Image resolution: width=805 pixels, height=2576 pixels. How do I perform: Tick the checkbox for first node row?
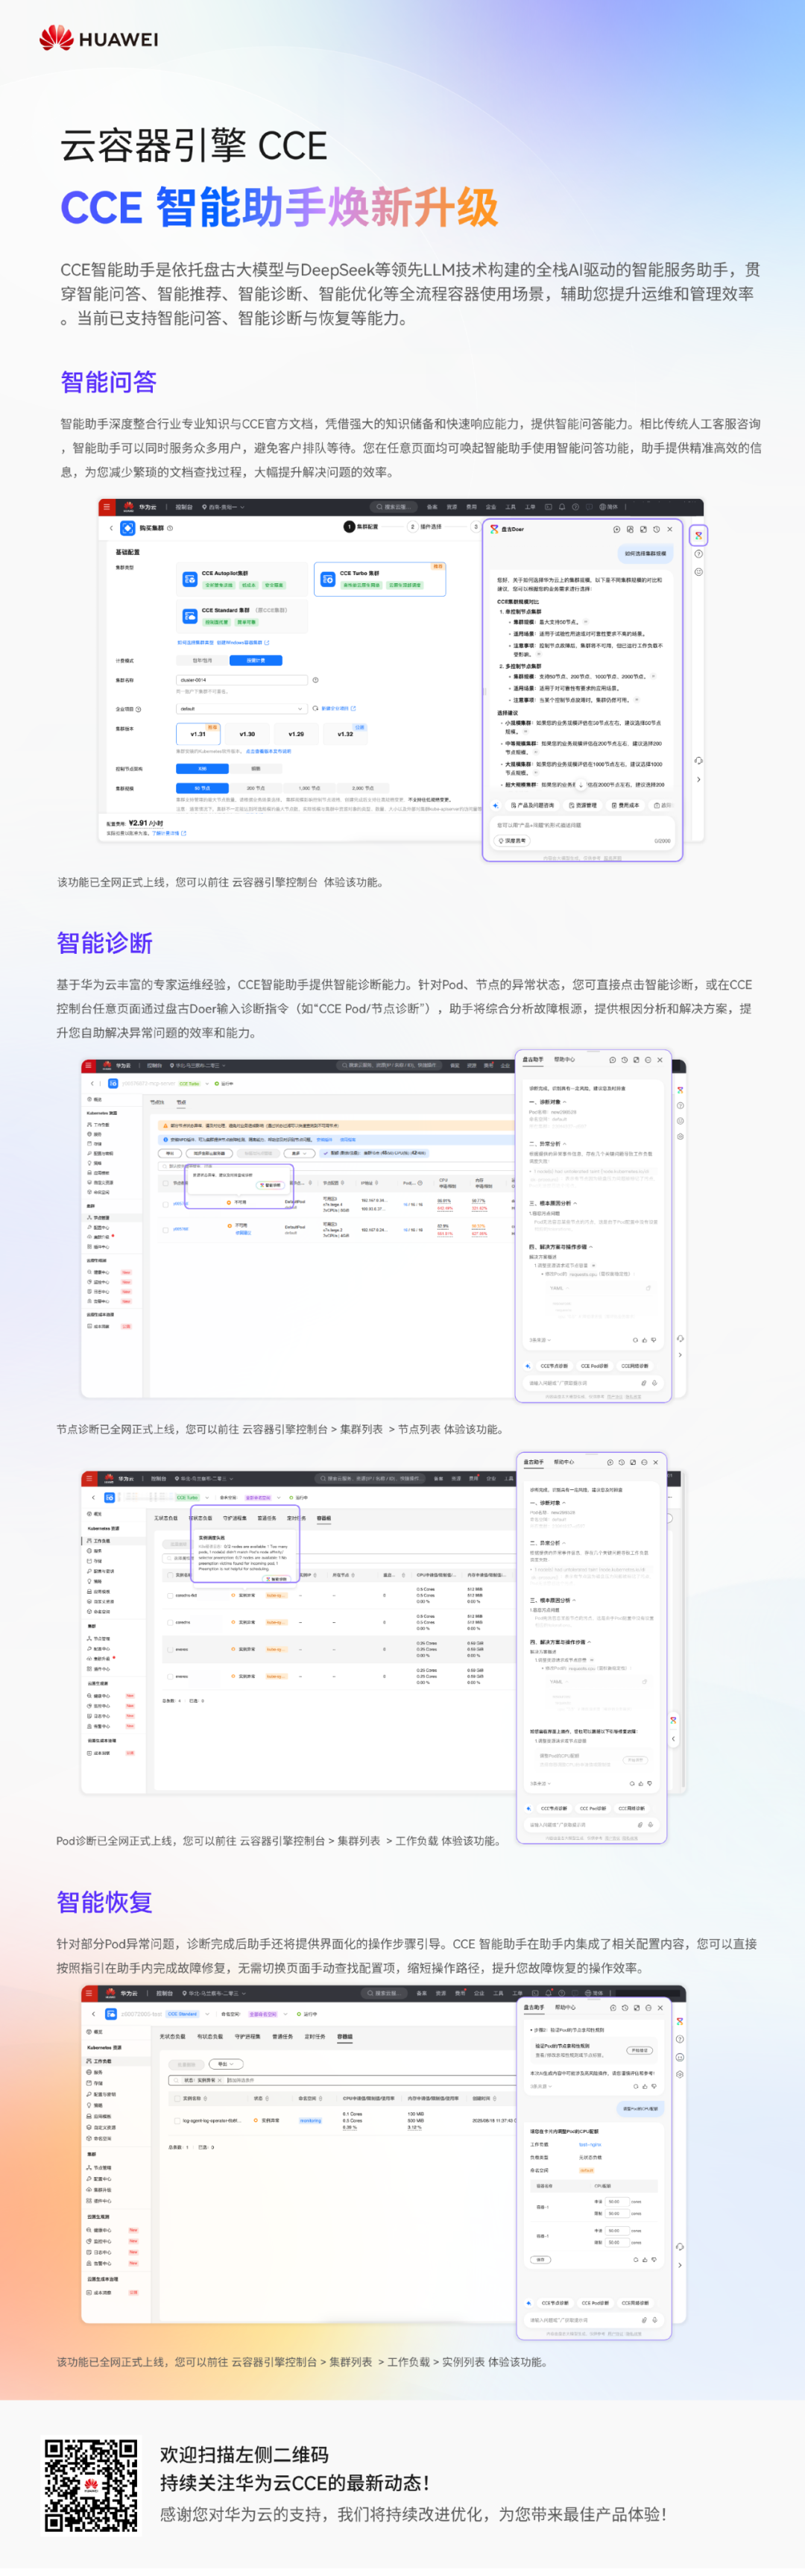pos(166,1203)
